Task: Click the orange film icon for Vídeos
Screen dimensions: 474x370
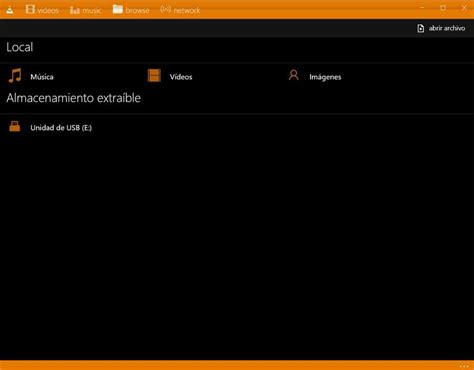Action: pyautogui.click(x=154, y=76)
